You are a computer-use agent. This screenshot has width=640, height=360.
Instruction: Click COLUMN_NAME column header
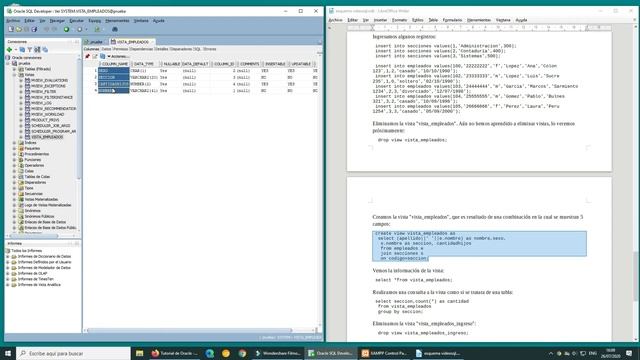click(x=115, y=64)
